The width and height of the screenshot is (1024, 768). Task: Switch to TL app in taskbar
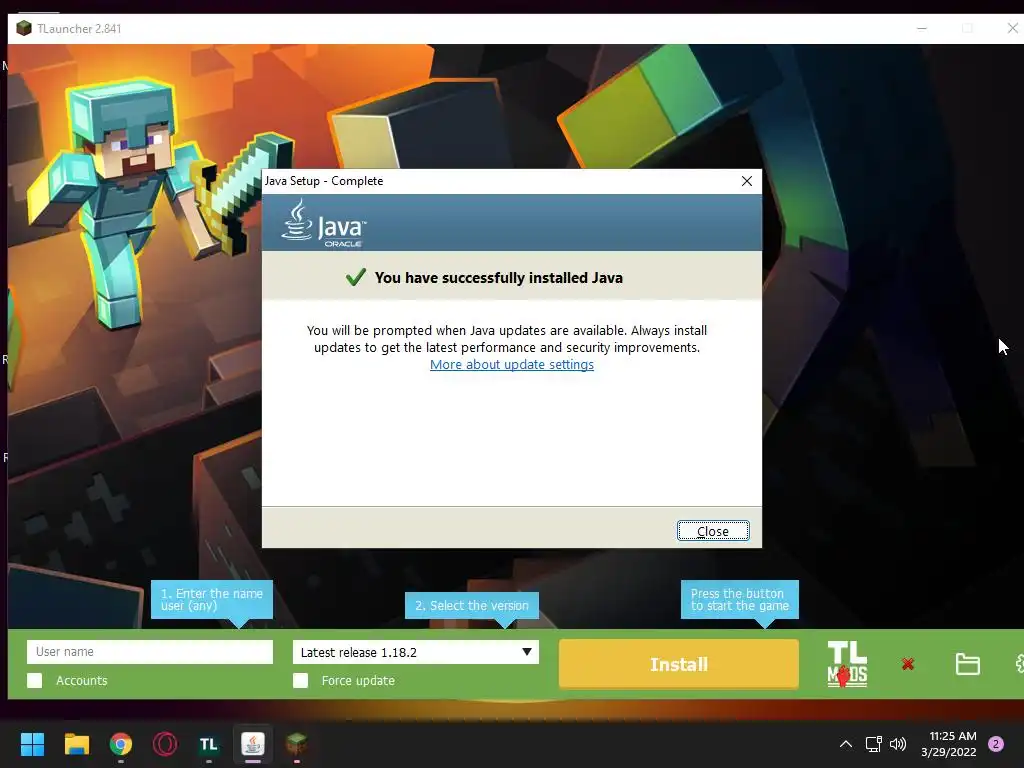click(208, 744)
